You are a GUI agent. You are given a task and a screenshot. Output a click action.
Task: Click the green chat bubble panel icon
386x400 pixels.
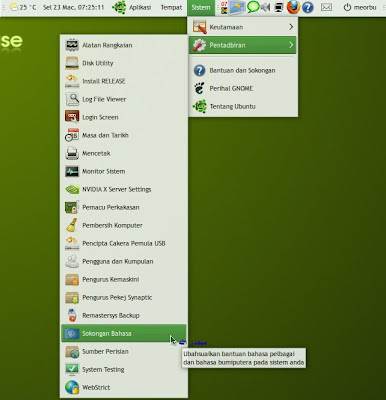253,7
